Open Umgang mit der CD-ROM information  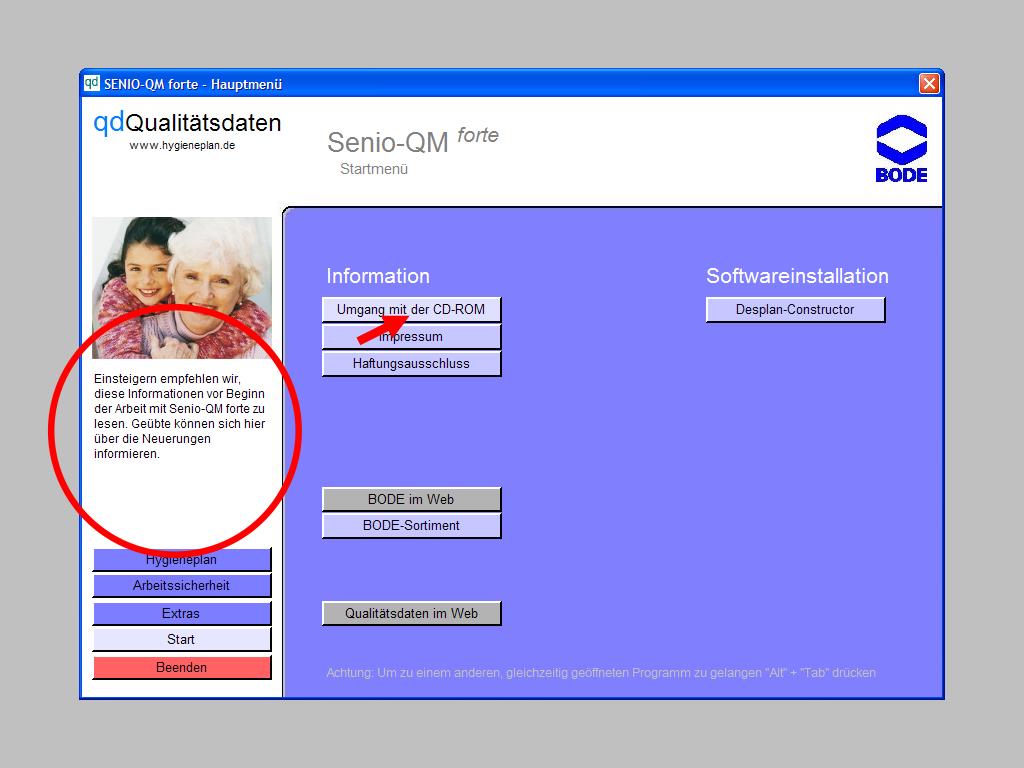point(411,310)
